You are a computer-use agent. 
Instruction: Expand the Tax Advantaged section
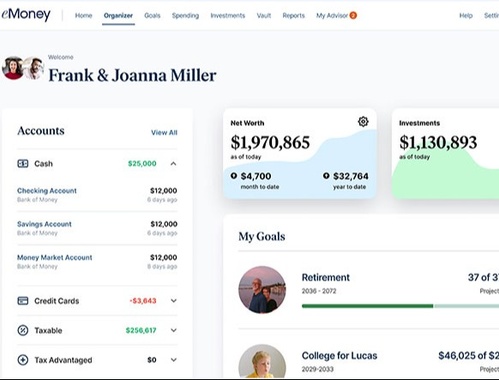click(173, 360)
